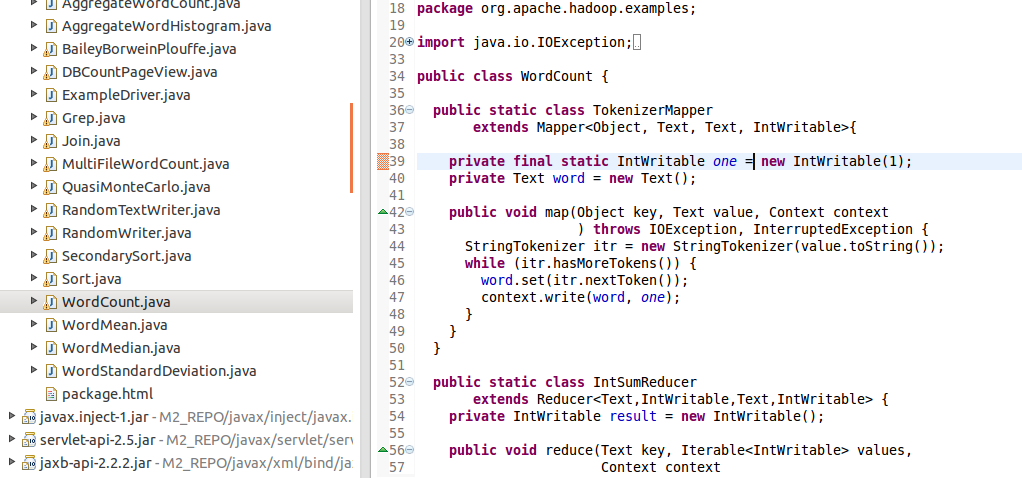Collapse the reduce method fold on line 56
Screen dimensions: 1022x478
point(410,450)
